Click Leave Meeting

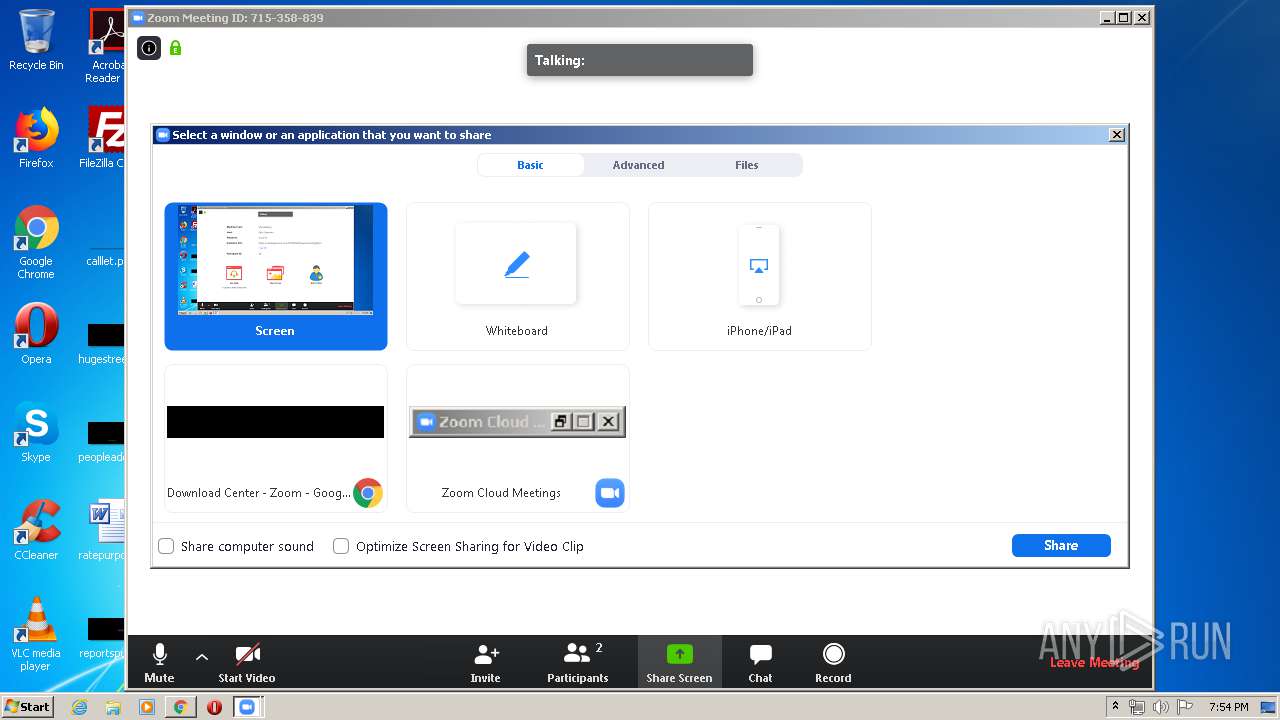click(x=1094, y=662)
